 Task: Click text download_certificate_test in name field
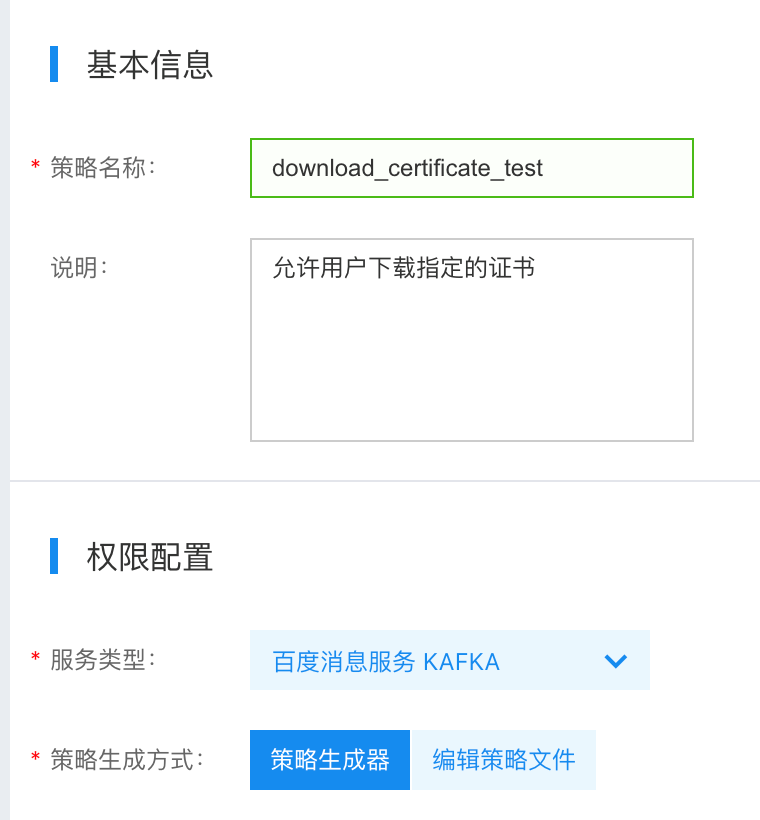[407, 168]
